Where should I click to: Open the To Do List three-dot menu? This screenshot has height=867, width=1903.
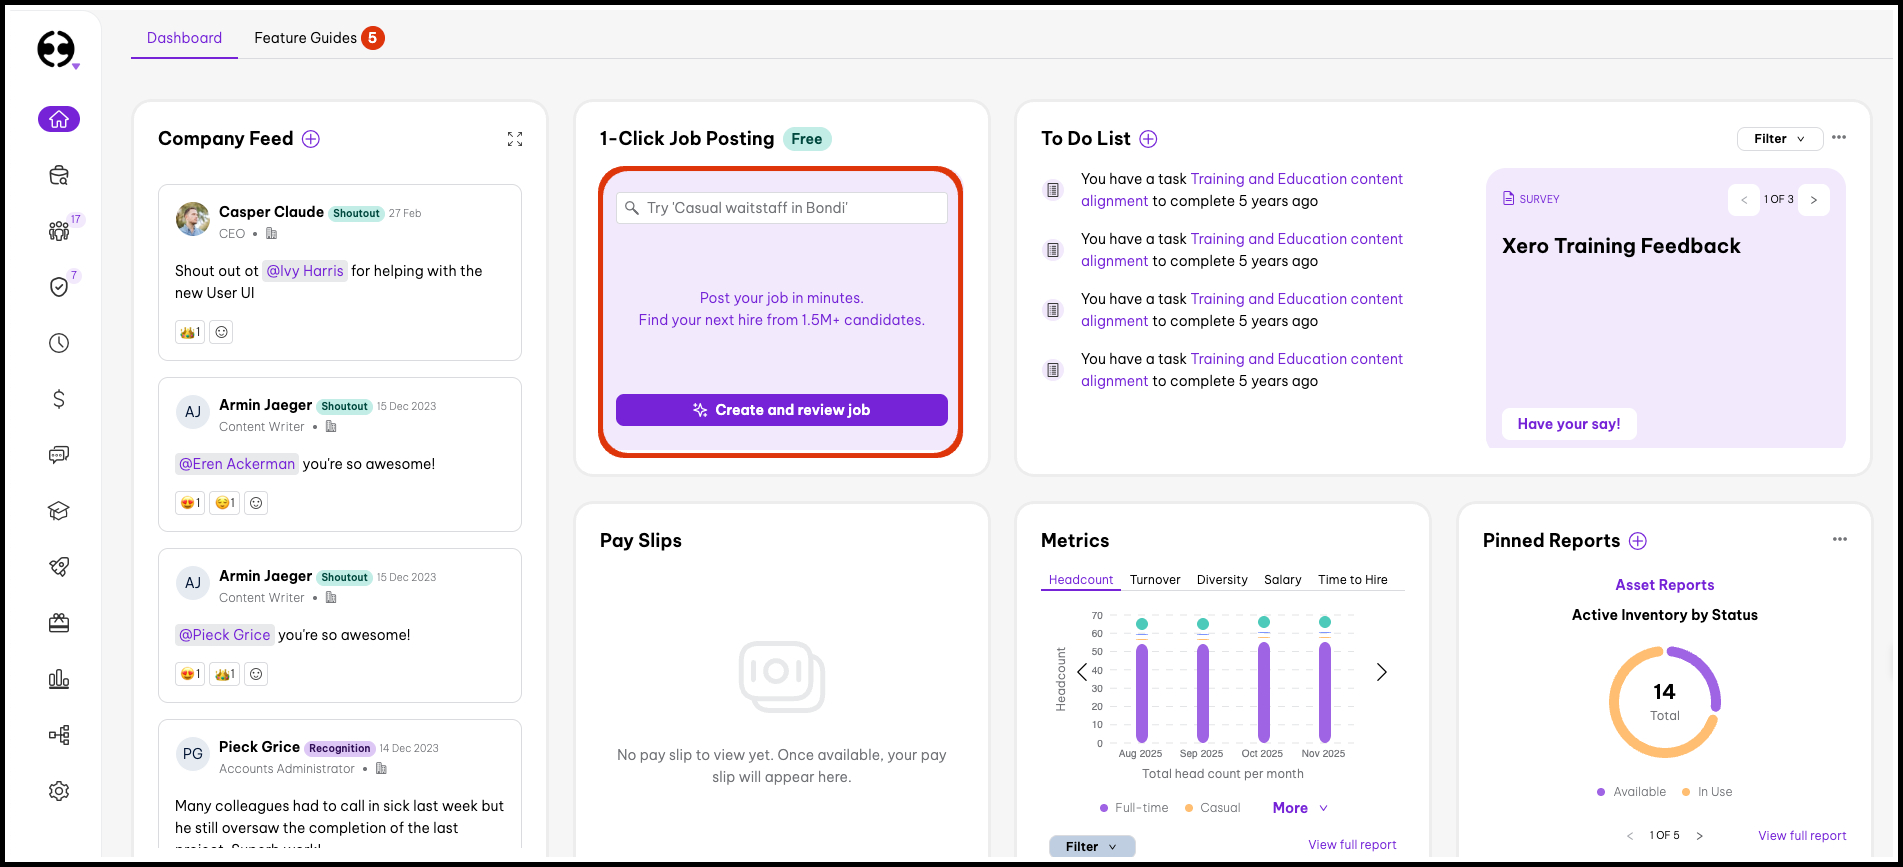(x=1839, y=138)
